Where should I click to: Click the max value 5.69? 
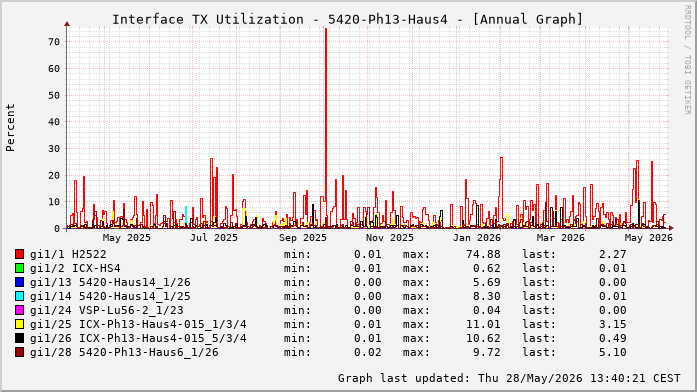pos(487,282)
